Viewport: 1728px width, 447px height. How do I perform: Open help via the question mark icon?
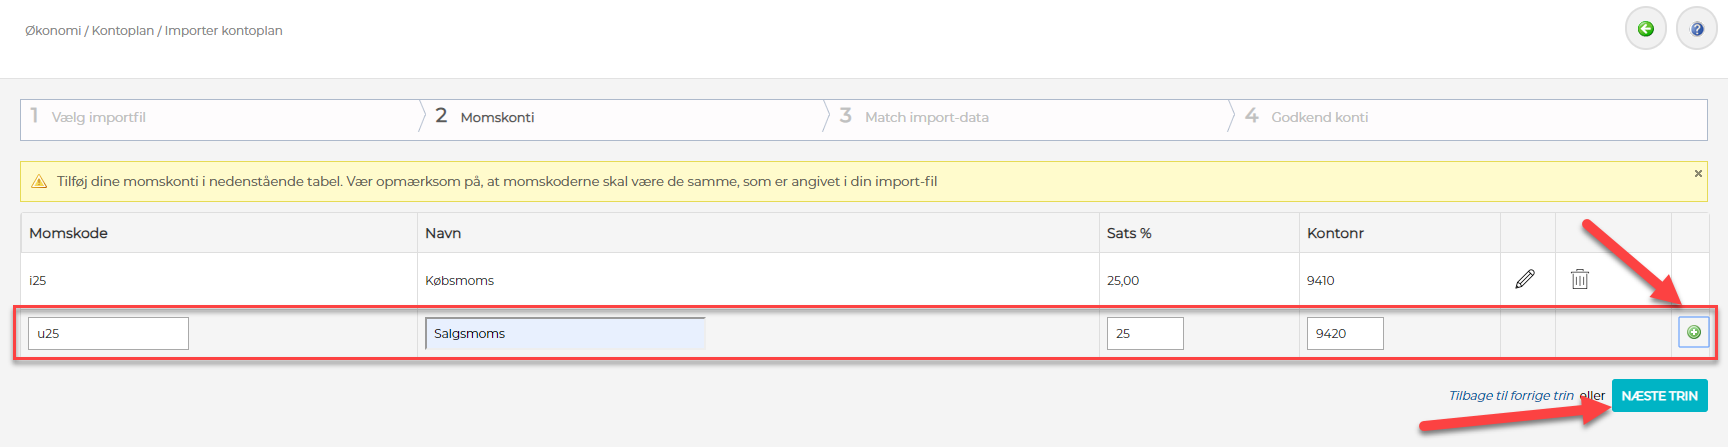point(1697,29)
